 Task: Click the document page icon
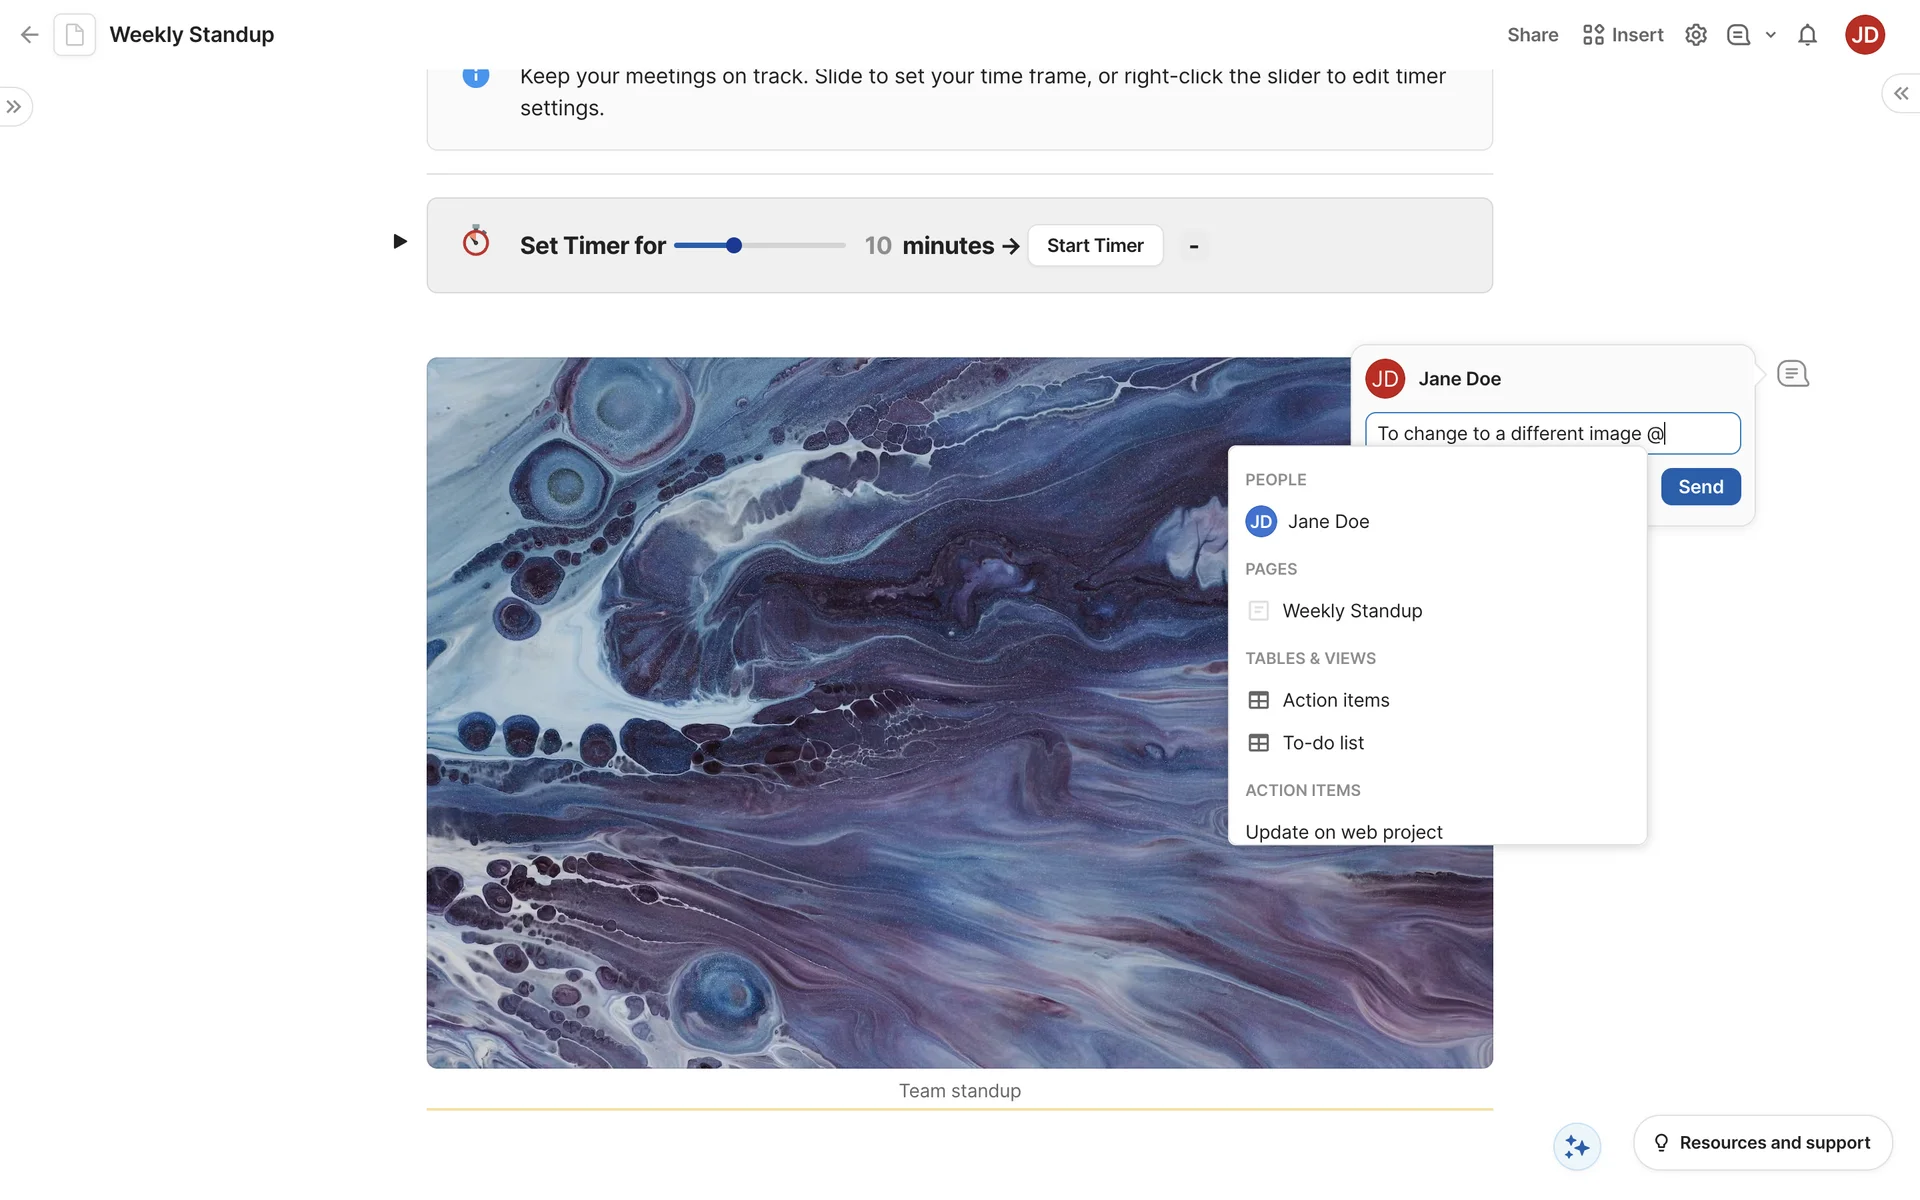pos(75,35)
